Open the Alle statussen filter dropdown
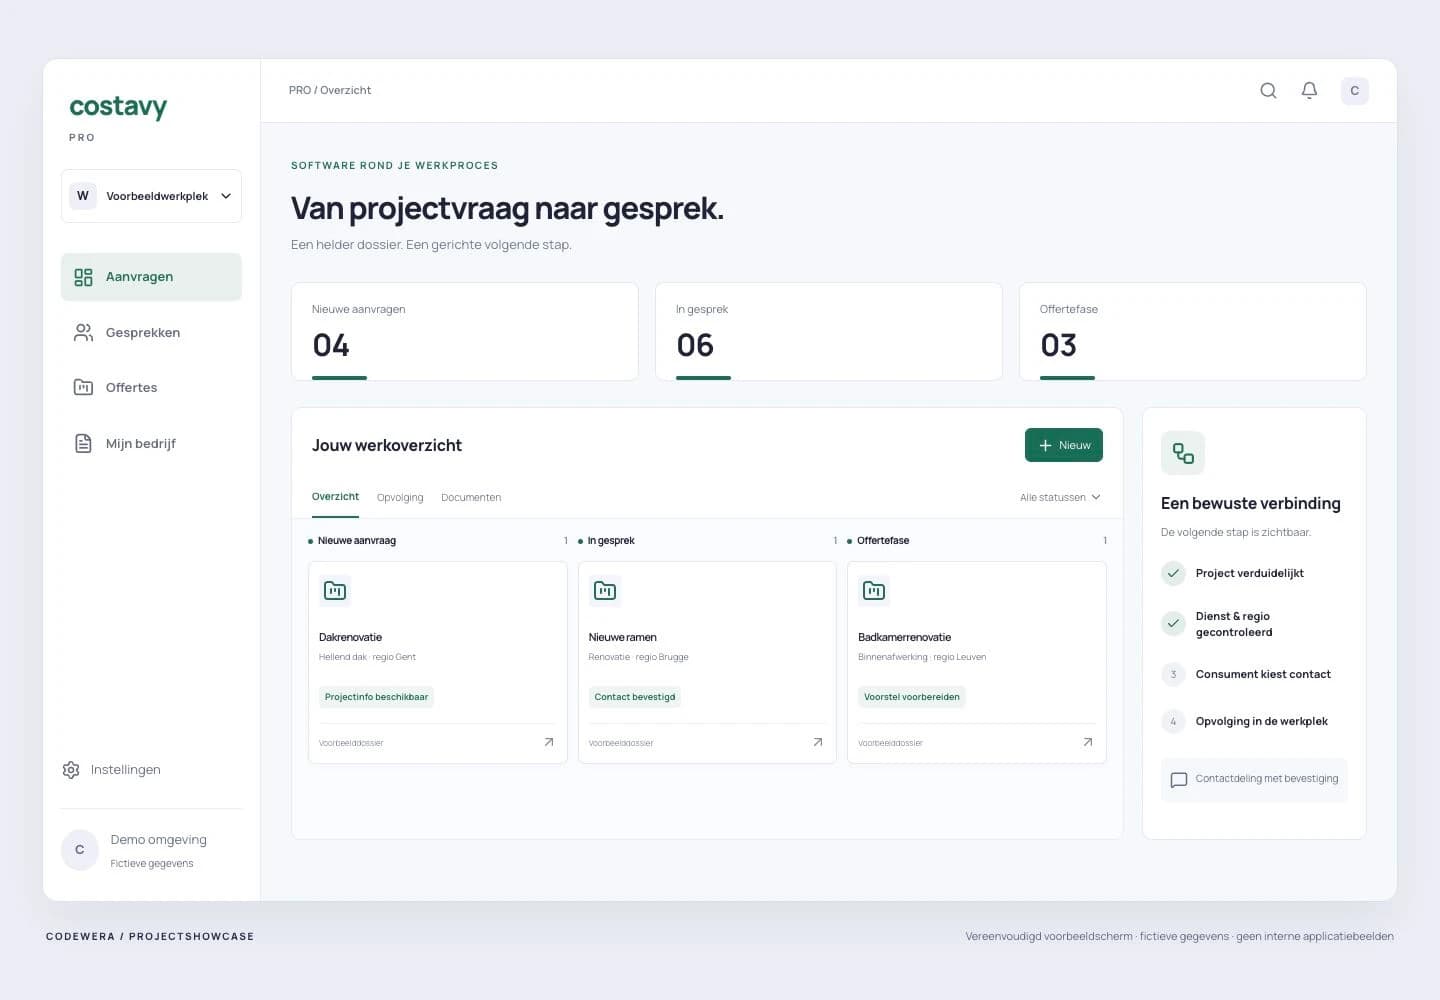This screenshot has height=1000, width=1440. 1060,497
